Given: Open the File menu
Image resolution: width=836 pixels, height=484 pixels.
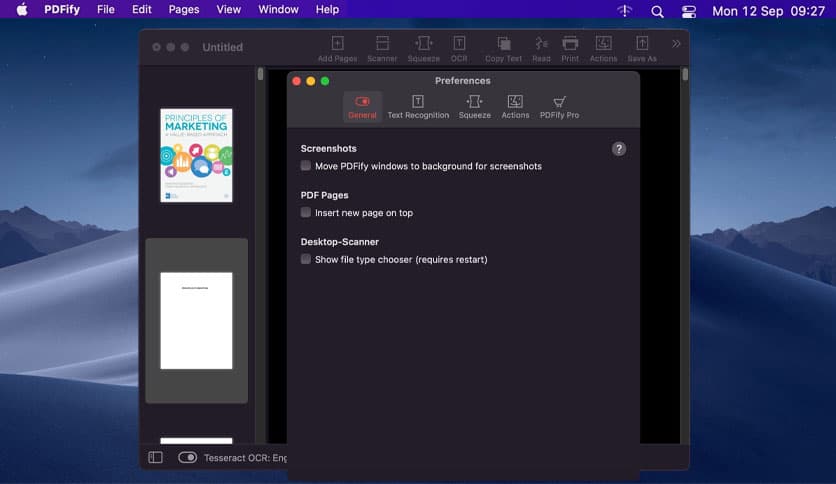Looking at the screenshot, I should 106,10.
